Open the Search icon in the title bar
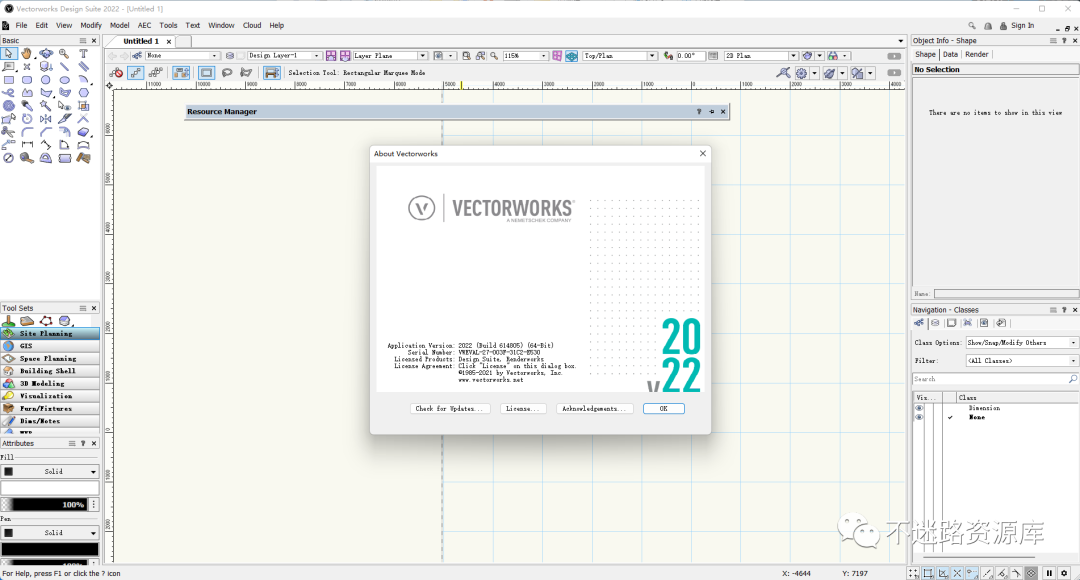 (x=972, y=25)
